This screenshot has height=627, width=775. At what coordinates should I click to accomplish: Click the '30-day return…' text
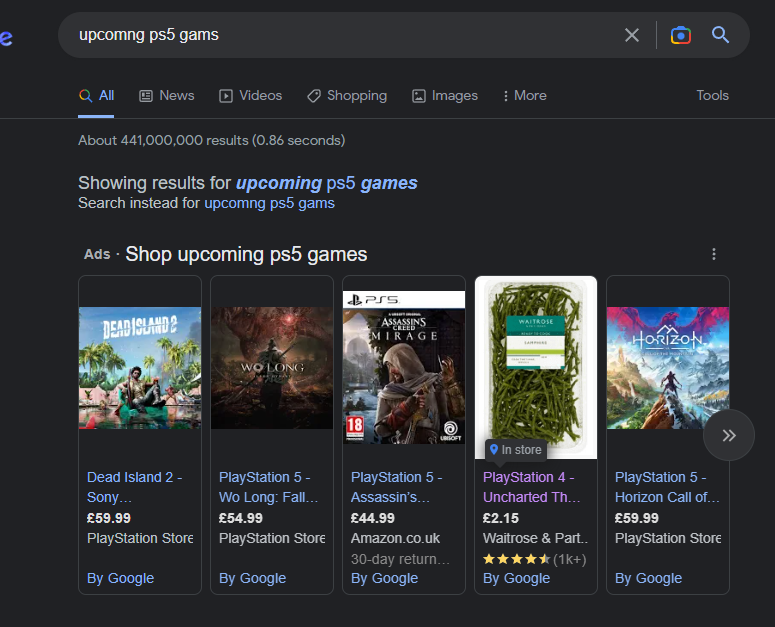pyautogui.click(x=400, y=559)
